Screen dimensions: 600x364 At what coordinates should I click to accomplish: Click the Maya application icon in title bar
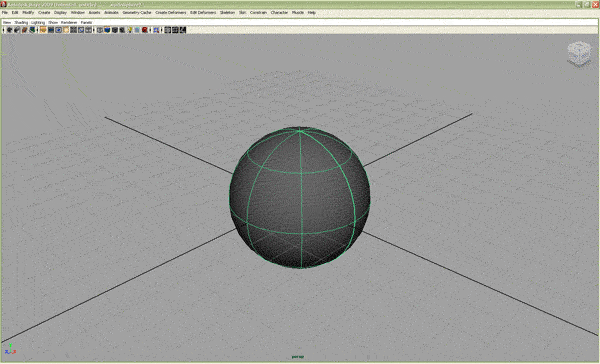coord(3,5)
